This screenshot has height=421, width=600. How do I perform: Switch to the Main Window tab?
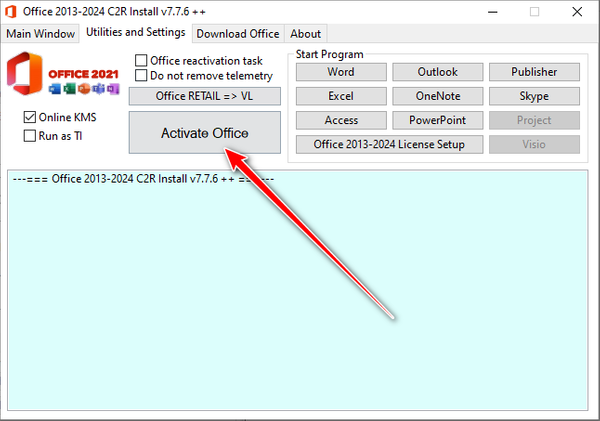point(40,34)
